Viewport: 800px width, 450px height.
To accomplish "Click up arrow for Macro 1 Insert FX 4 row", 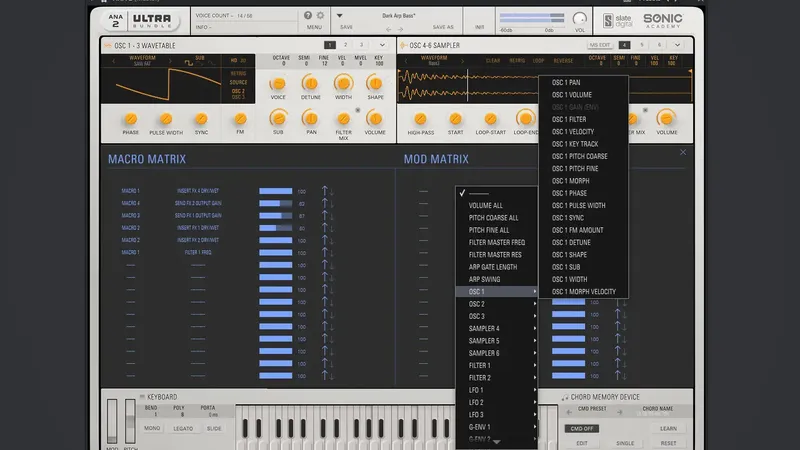I will click(324, 190).
